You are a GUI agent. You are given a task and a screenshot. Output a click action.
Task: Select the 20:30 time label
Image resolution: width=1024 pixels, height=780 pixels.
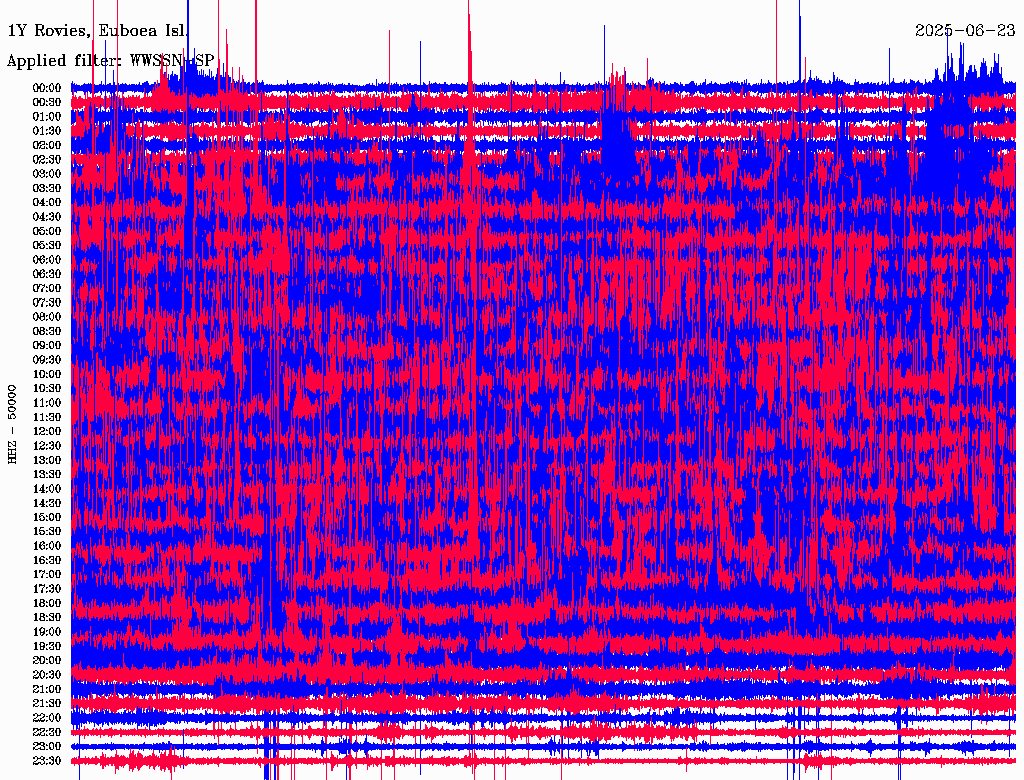click(47, 674)
